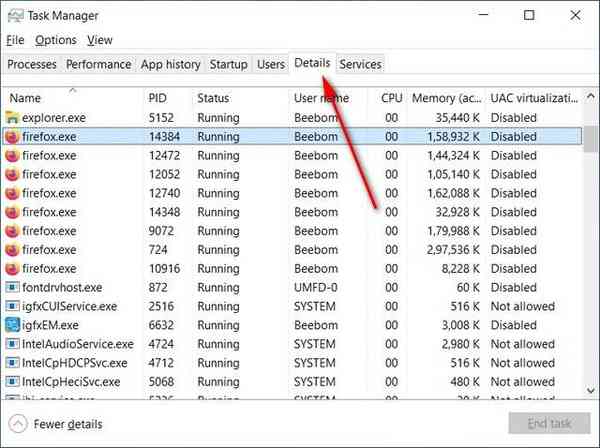Click the vertical scrollbar of process list
Viewport: 600px width, 448px height.
(x=591, y=250)
